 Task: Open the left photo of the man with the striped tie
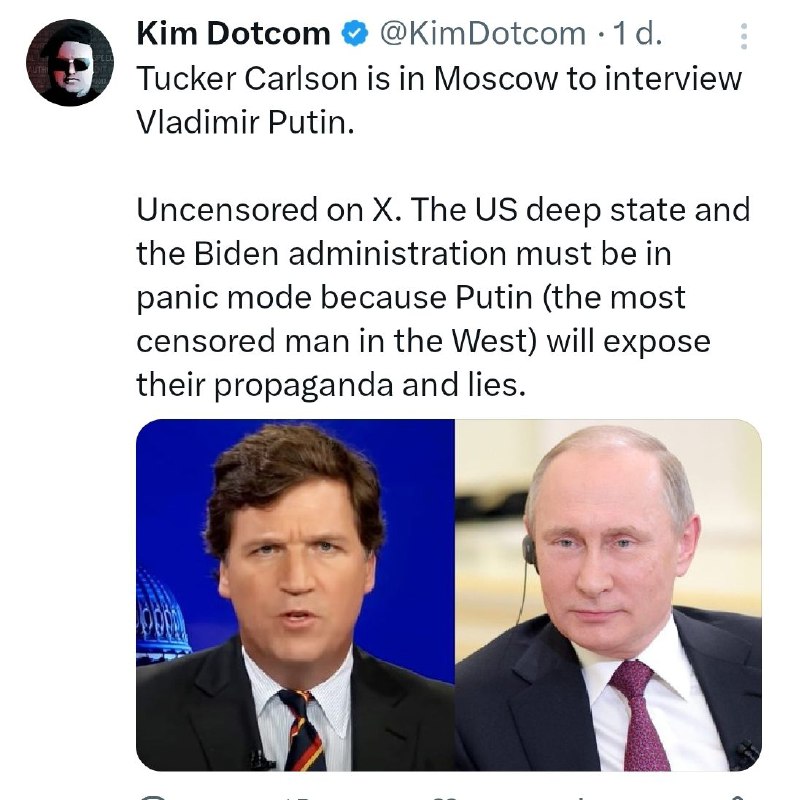pos(295,595)
